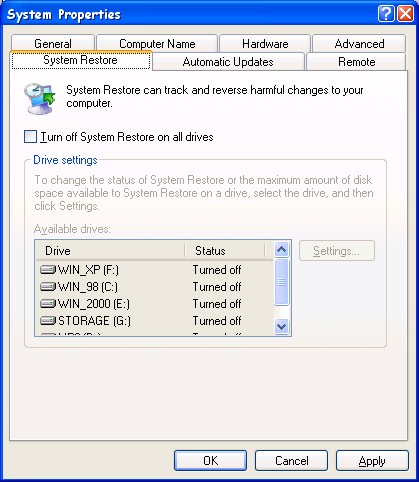Click the Apply button

click(372, 461)
